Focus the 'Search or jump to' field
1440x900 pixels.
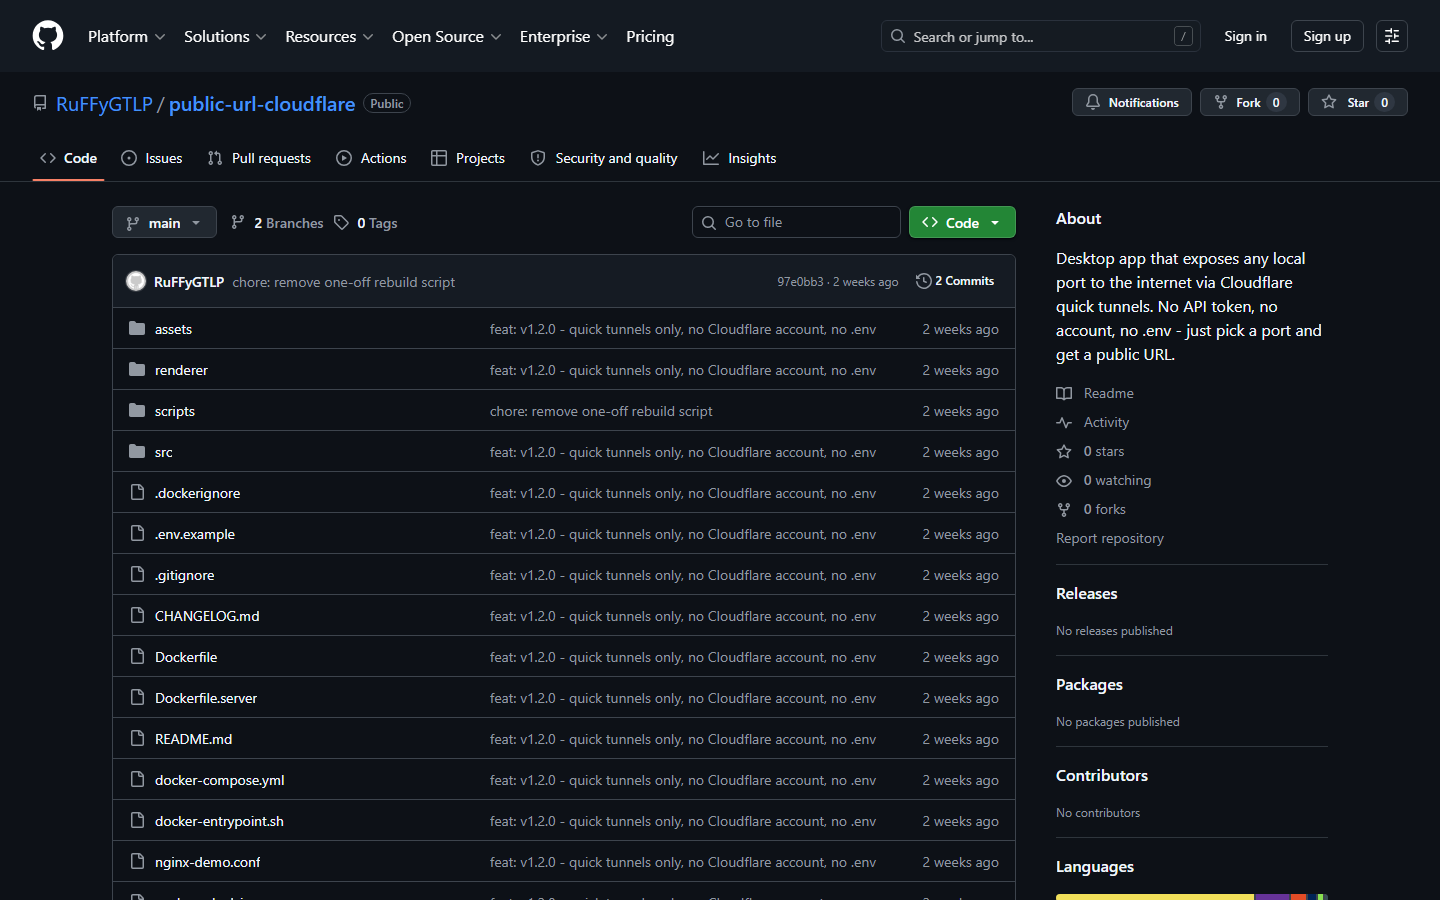coord(1040,36)
